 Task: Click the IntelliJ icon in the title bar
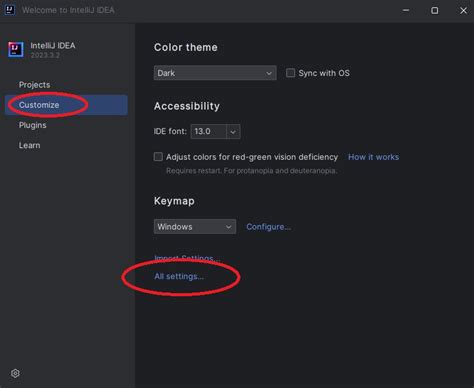(10, 10)
